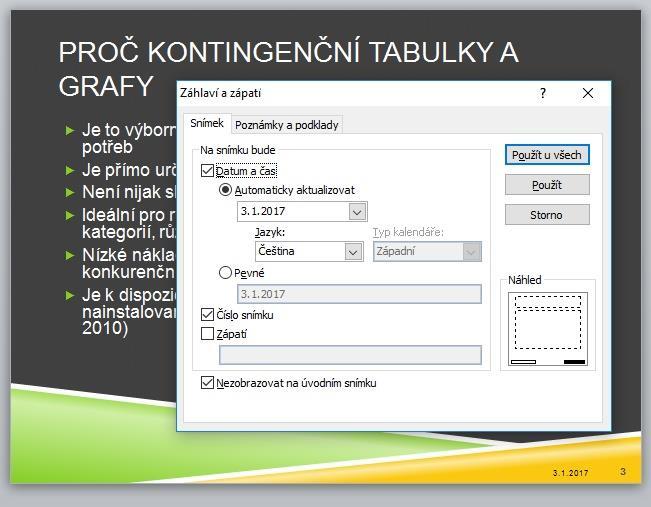The image size is (651, 507).
Task: Switch to Poznámky a podklady tab
Action: point(286,125)
